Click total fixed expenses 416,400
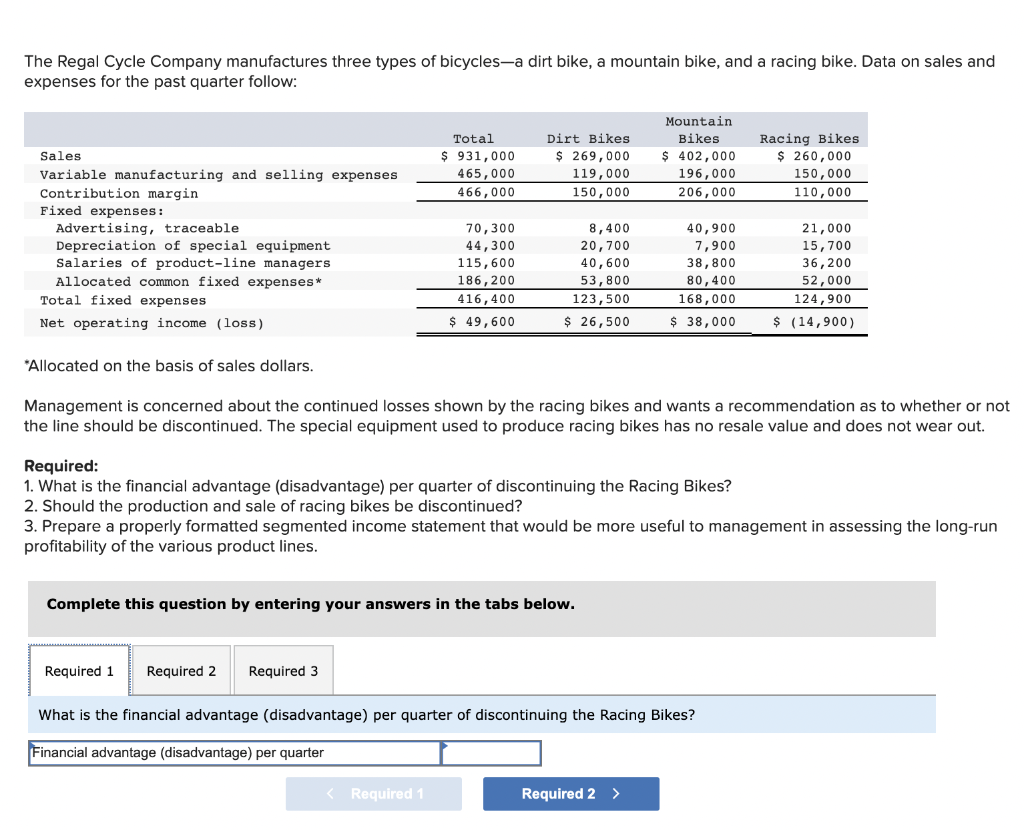This screenshot has width=1024, height=830. click(x=486, y=299)
